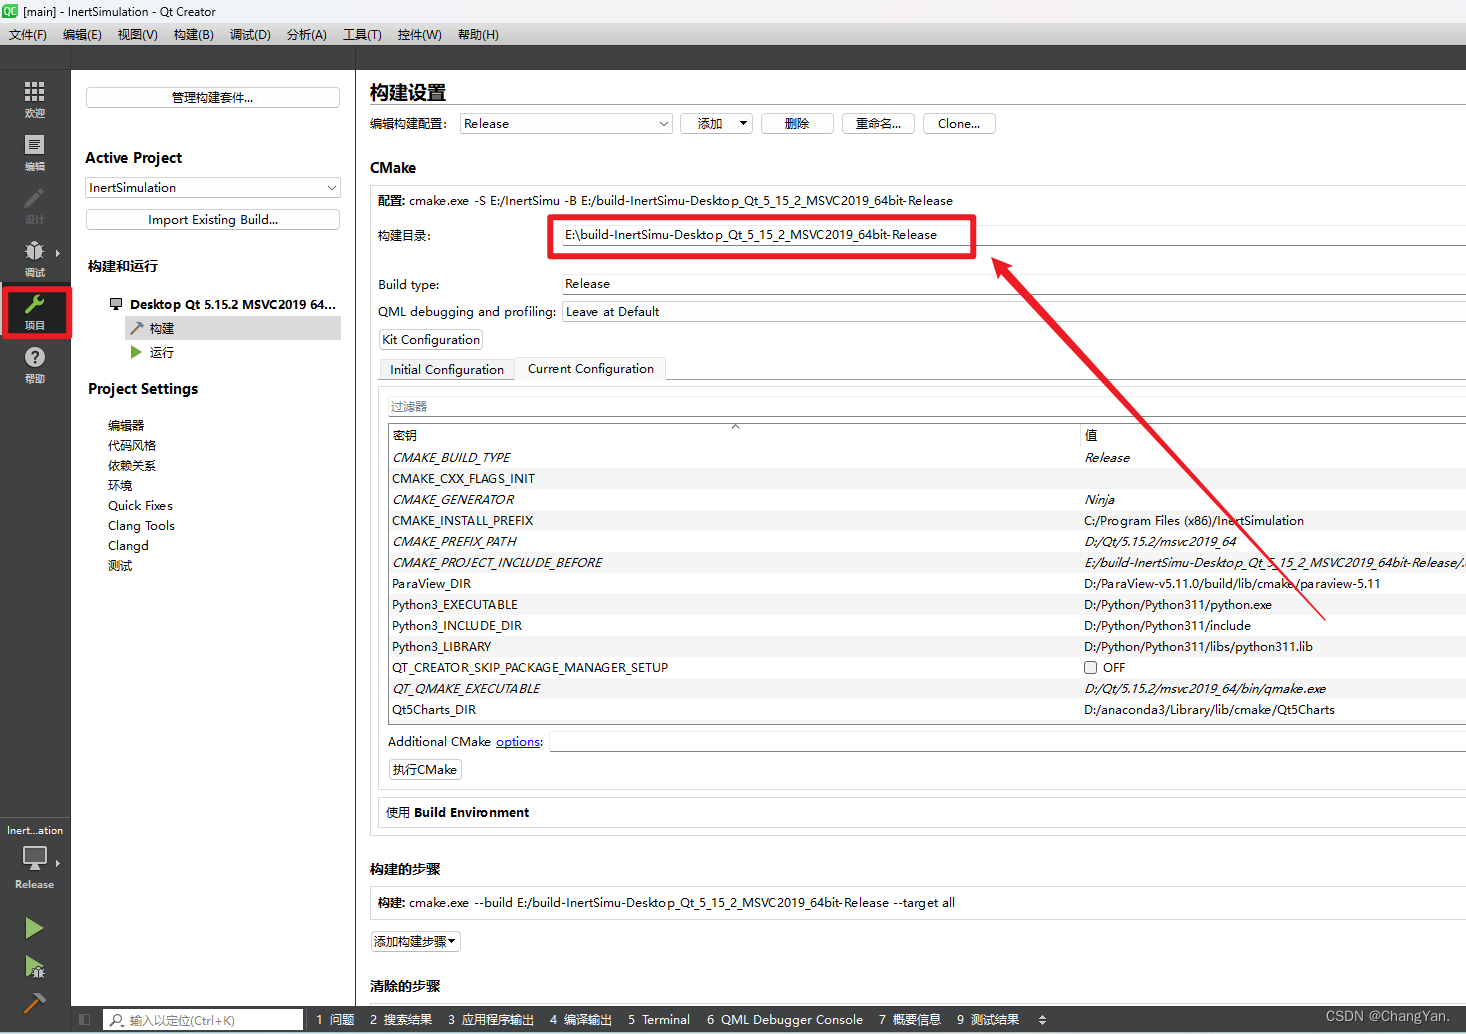The height and width of the screenshot is (1034, 1466).
Task: Open the 分析(A) menu
Action: (x=306, y=34)
